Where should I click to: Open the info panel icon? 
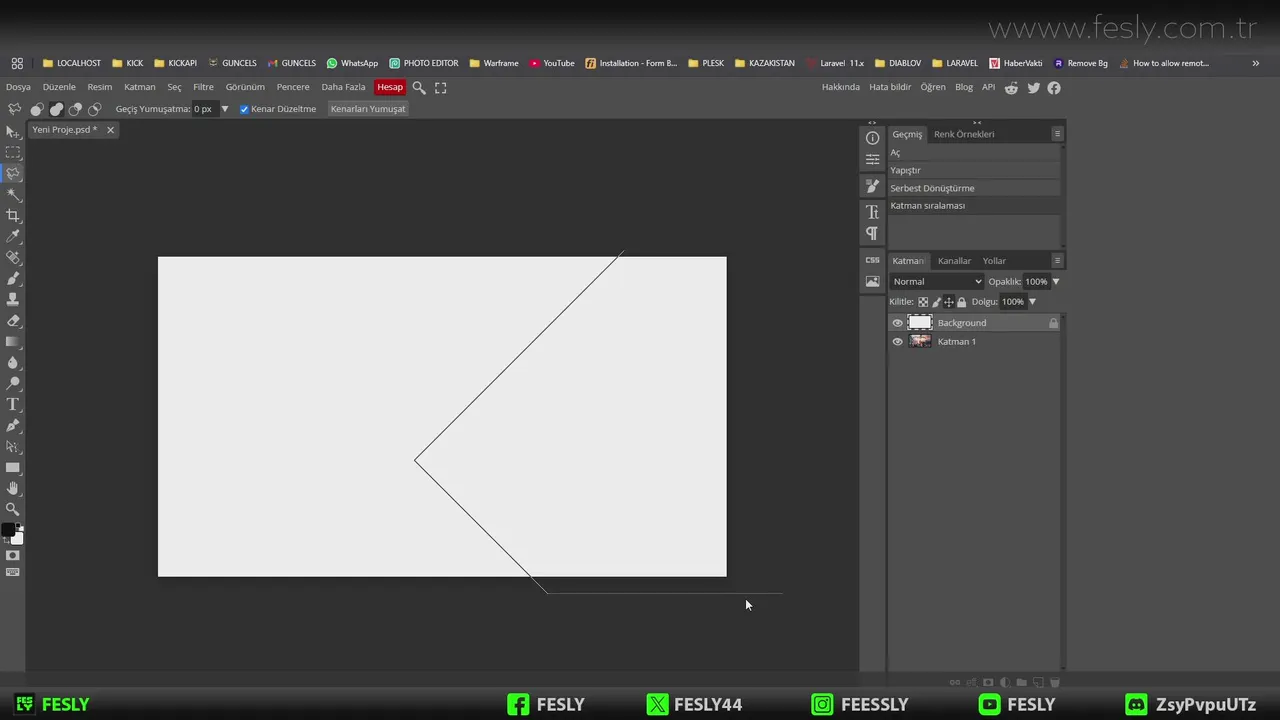872,138
